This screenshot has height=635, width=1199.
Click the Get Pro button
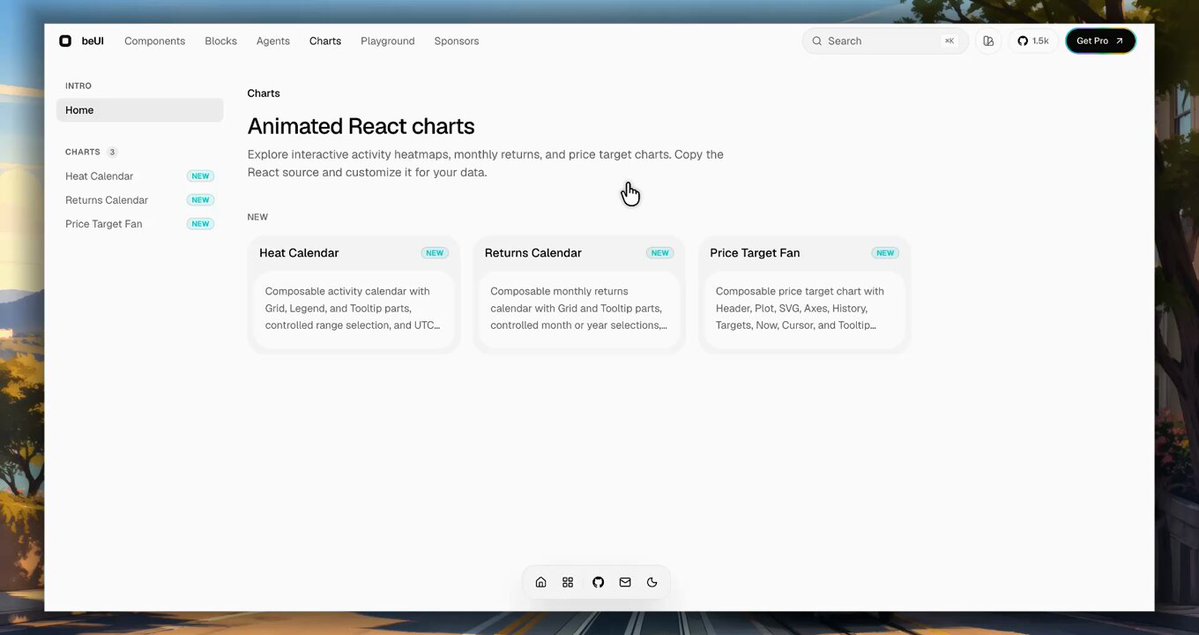pyautogui.click(x=1100, y=41)
